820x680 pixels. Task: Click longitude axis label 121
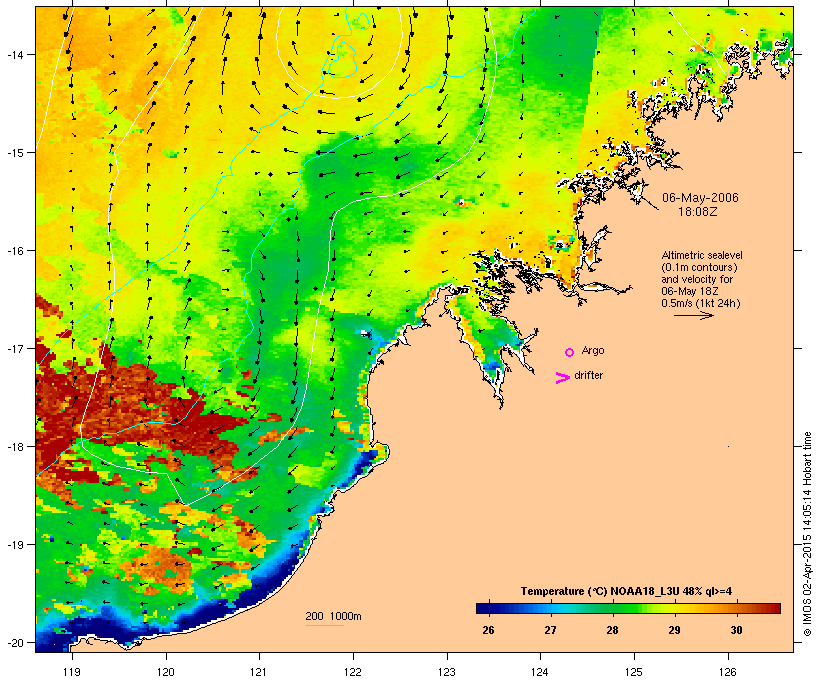click(259, 672)
